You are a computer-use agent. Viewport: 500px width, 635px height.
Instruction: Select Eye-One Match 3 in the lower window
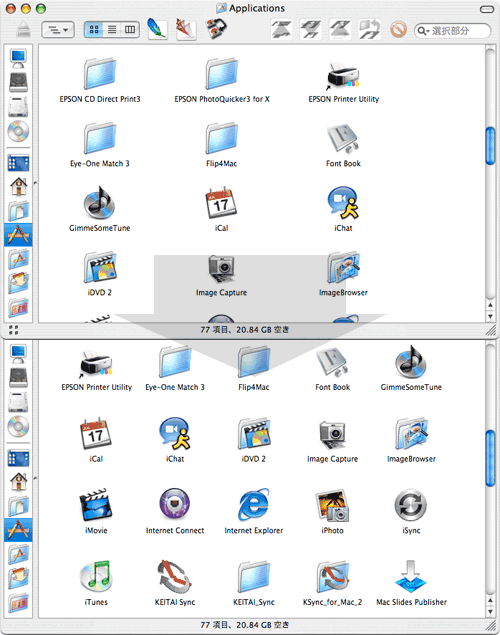(174, 362)
